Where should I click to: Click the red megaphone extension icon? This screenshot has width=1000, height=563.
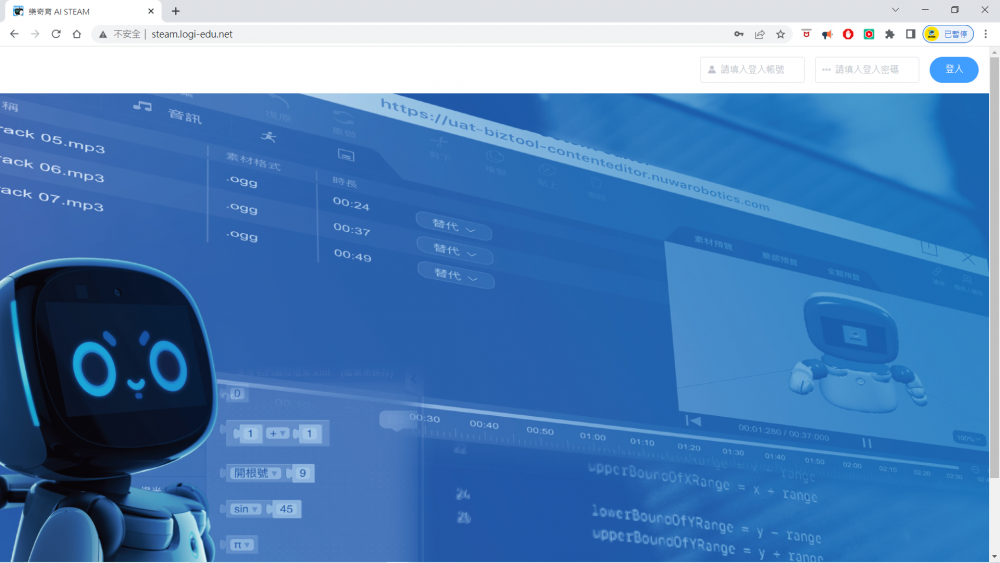tap(827, 34)
